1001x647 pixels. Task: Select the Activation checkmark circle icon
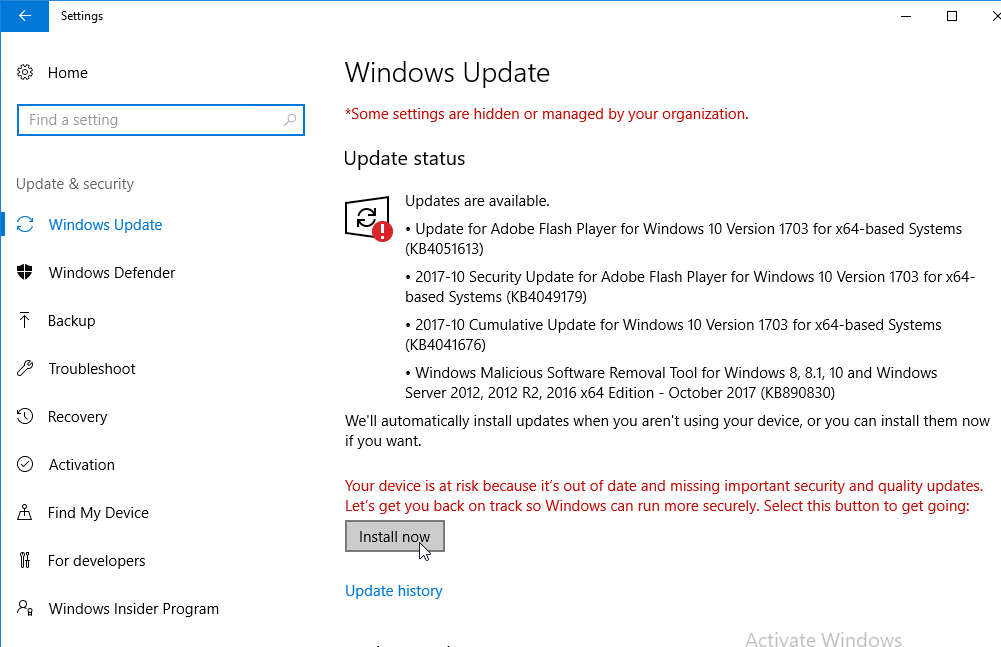(26, 465)
